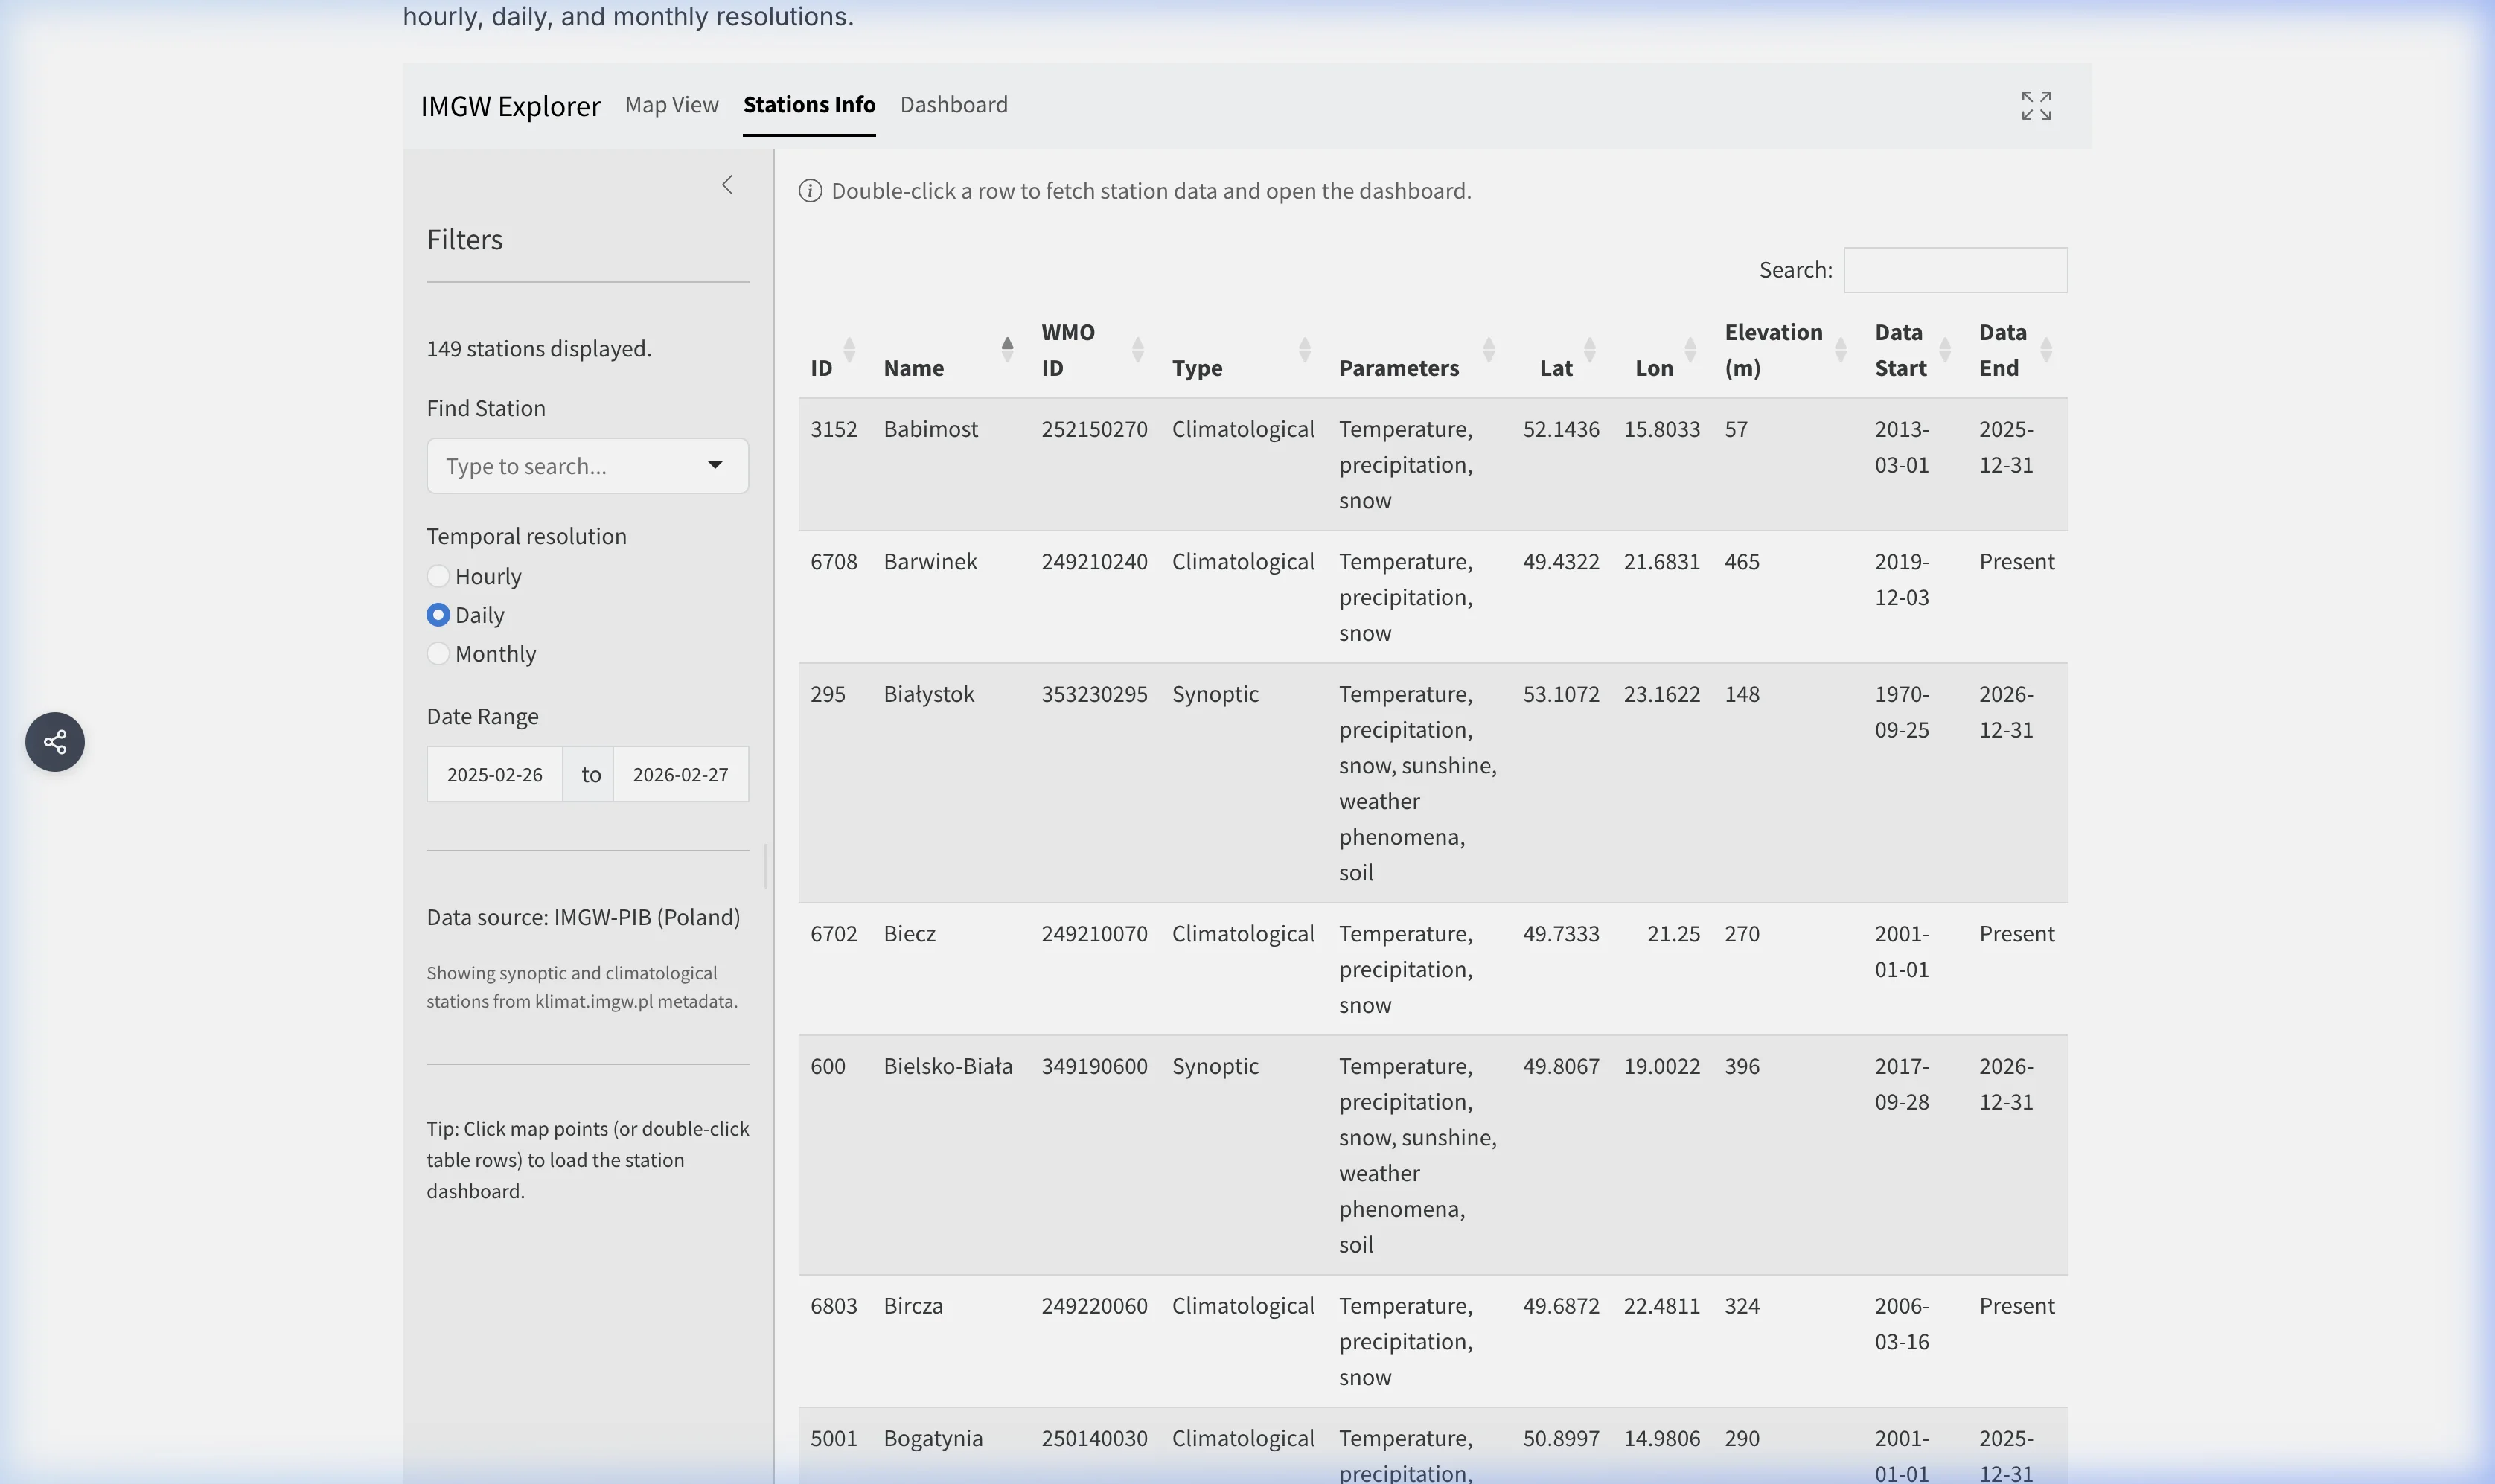The width and height of the screenshot is (2495, 1484).
Task: Open start date picker 2025-02-26
Action: (494, 775)
